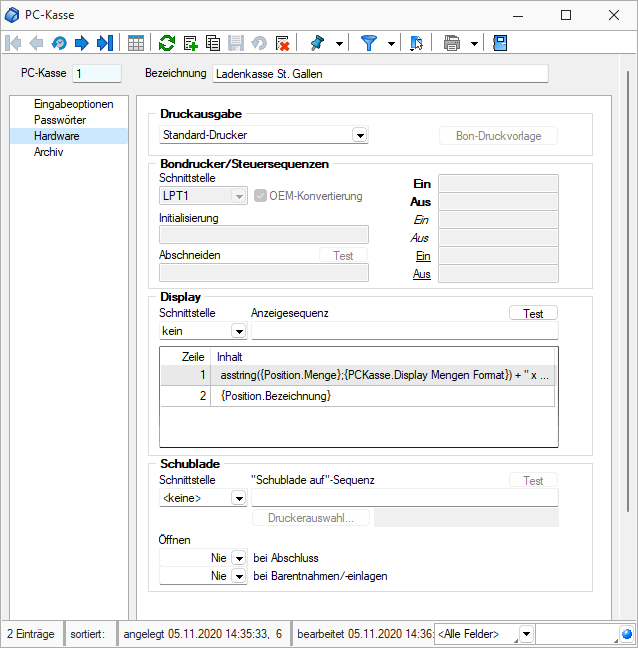Select Archiv in the left navigation
The height and width of the screenshot is (648, 638).
click(x=49, y=152)
